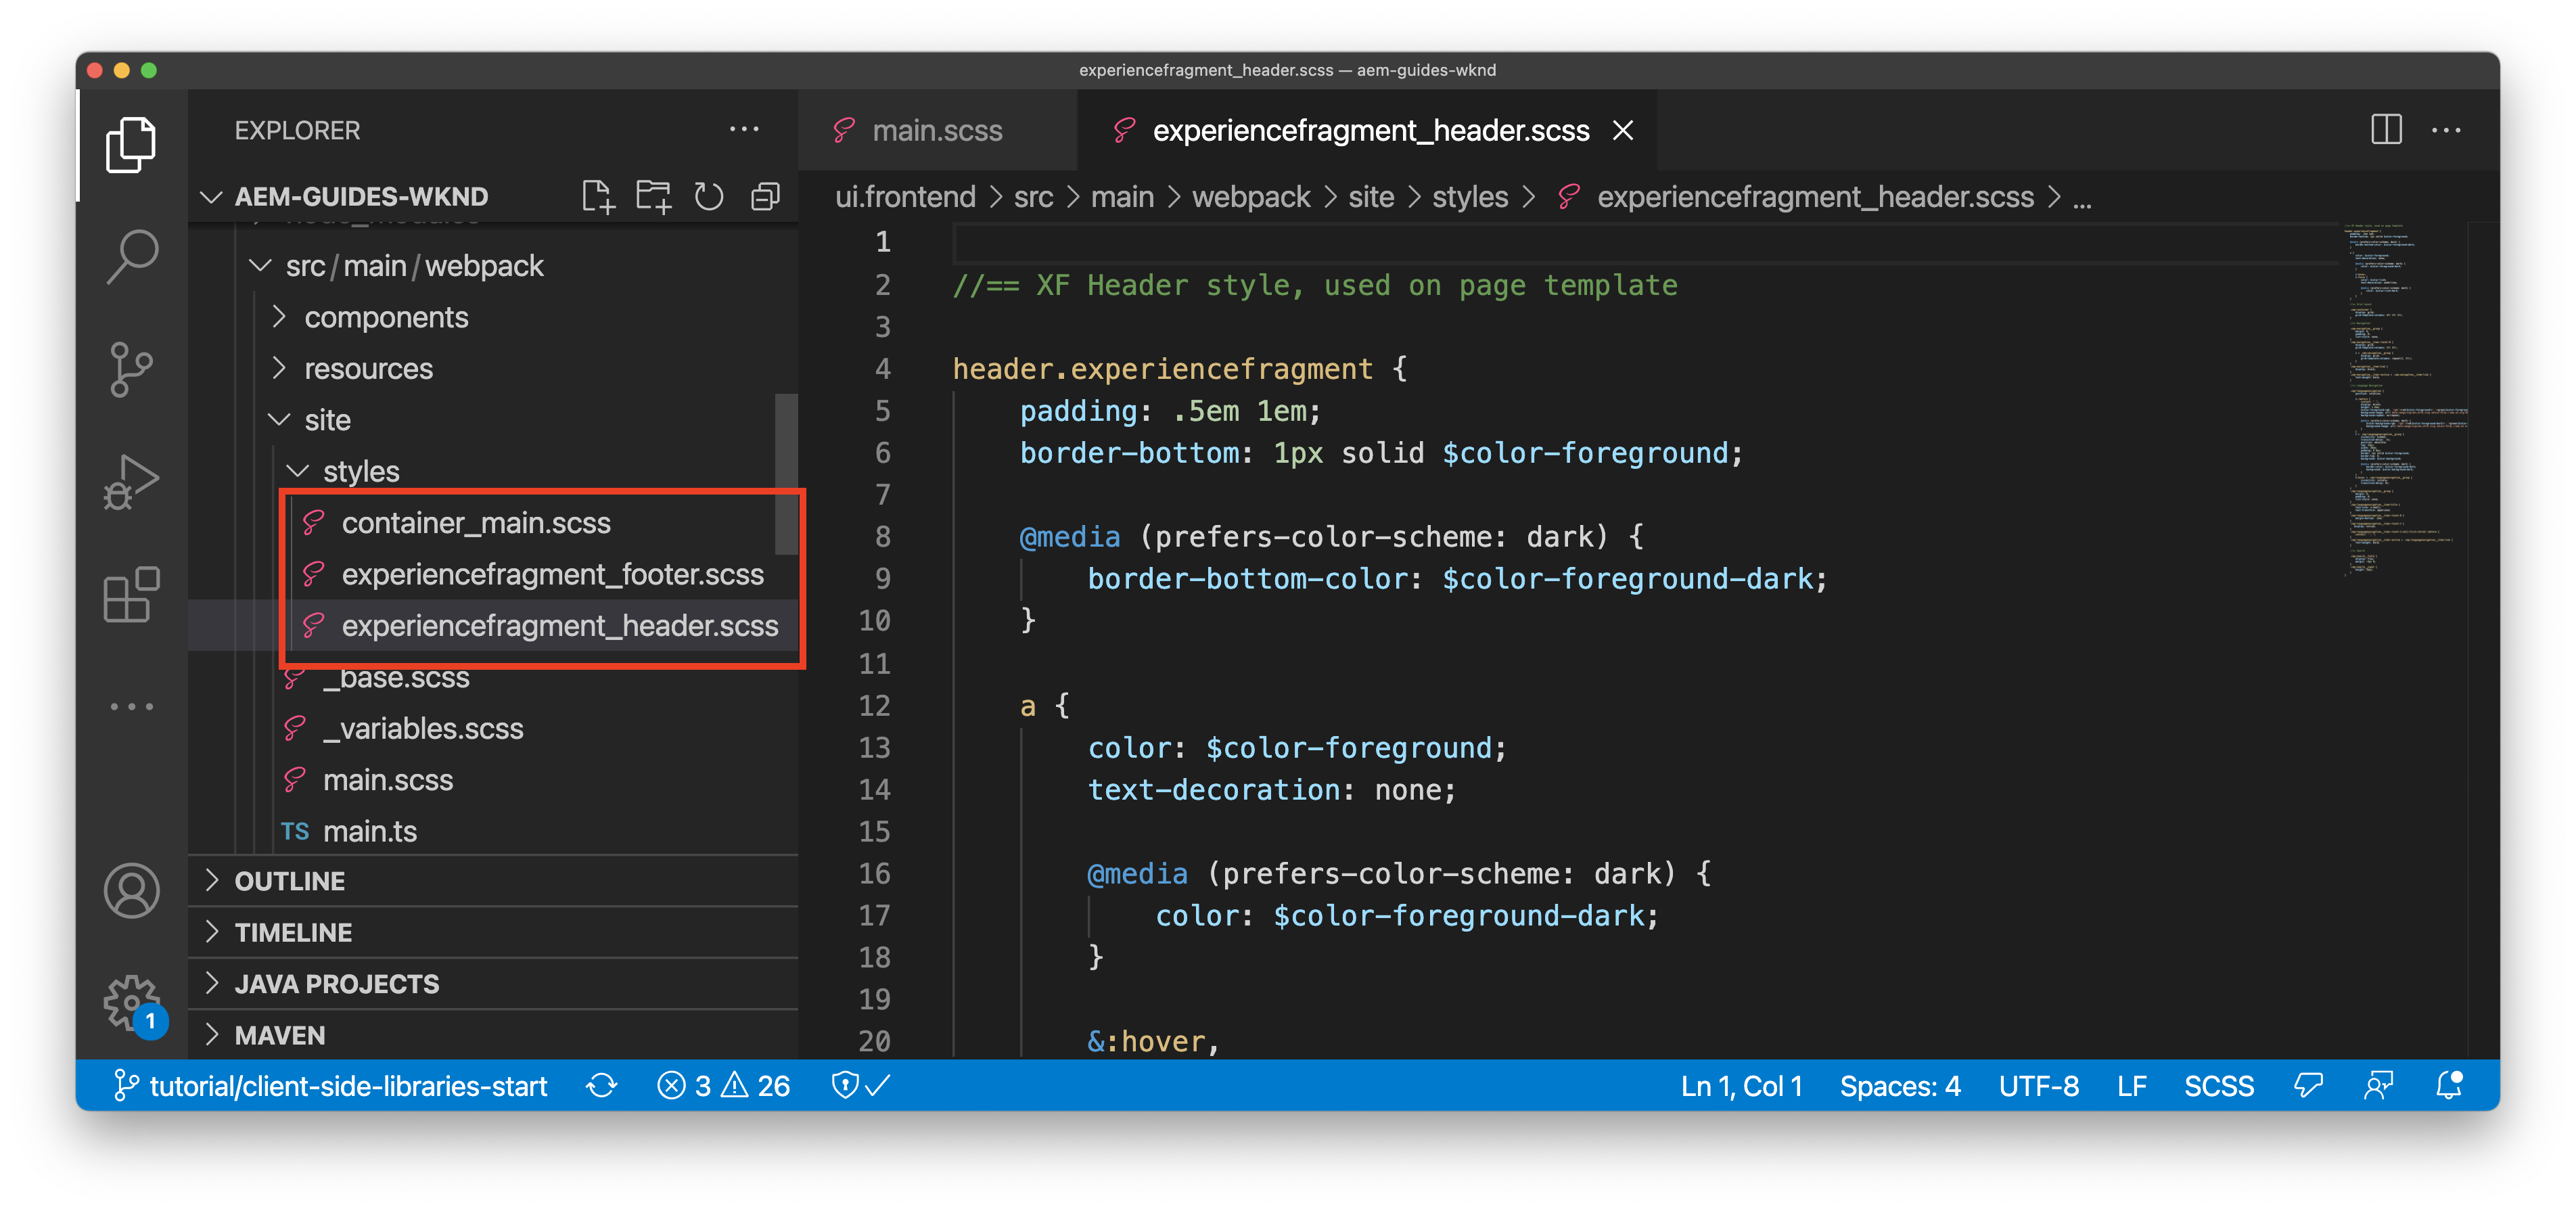The width and height of the screenshot is (2576, 1211).
Task: Expand the components folder
Action: pyautogui.click(x=385, y=317)
